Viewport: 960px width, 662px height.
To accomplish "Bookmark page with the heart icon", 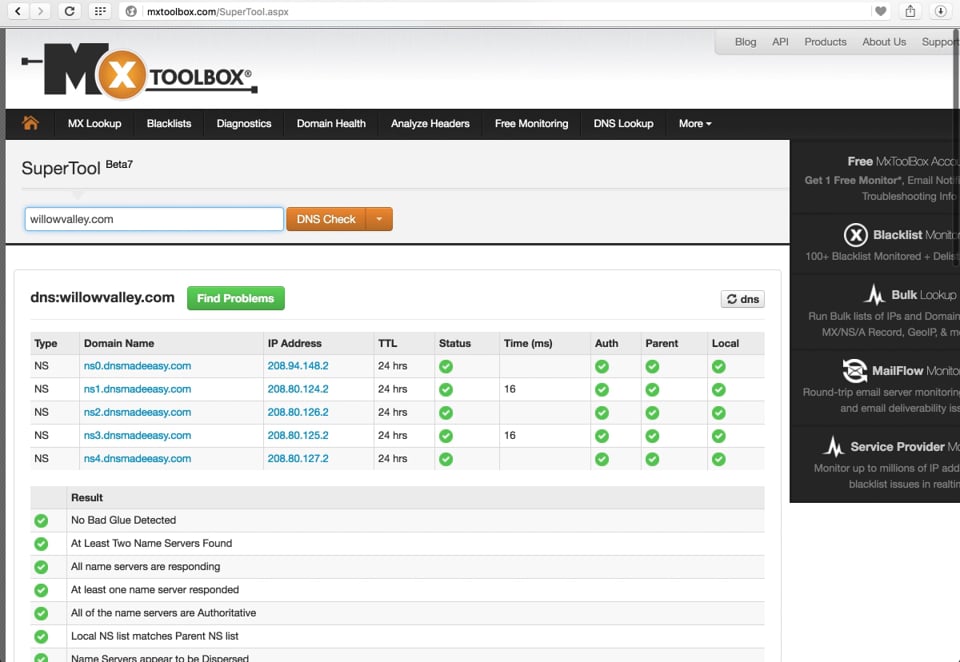I will click(880, 11).
